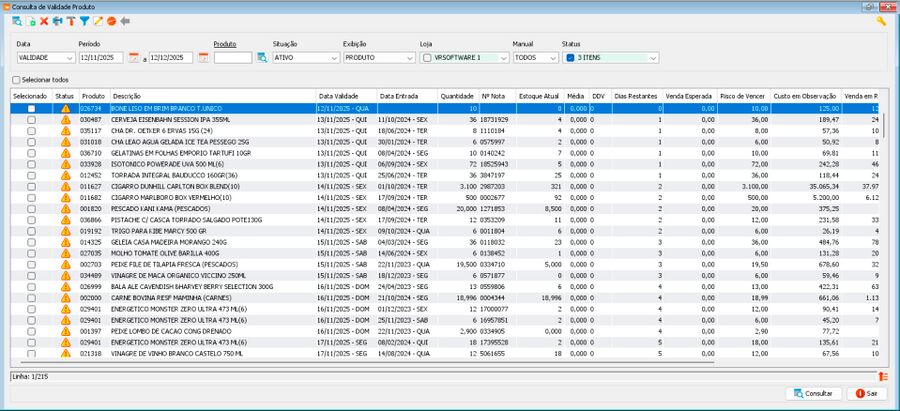Click the red X delete toolbar icon
The height and width of the screenshot is (411, 900).
tap(44, 21)
